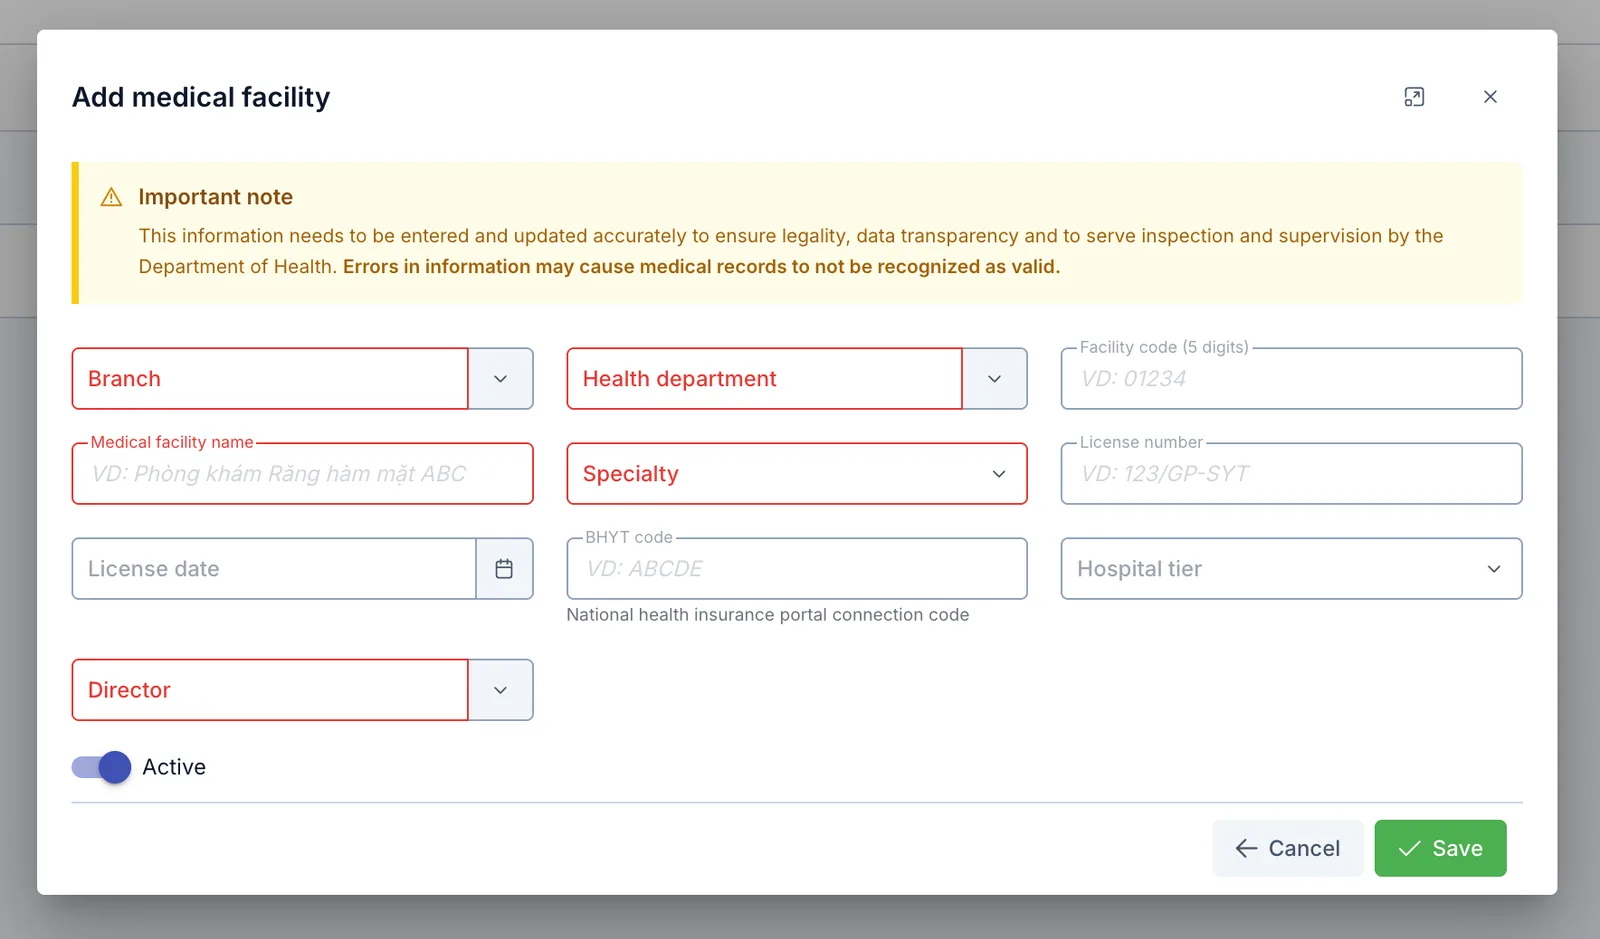Click the Add medical facility title
1600x939 pixels.
[201, 97]
